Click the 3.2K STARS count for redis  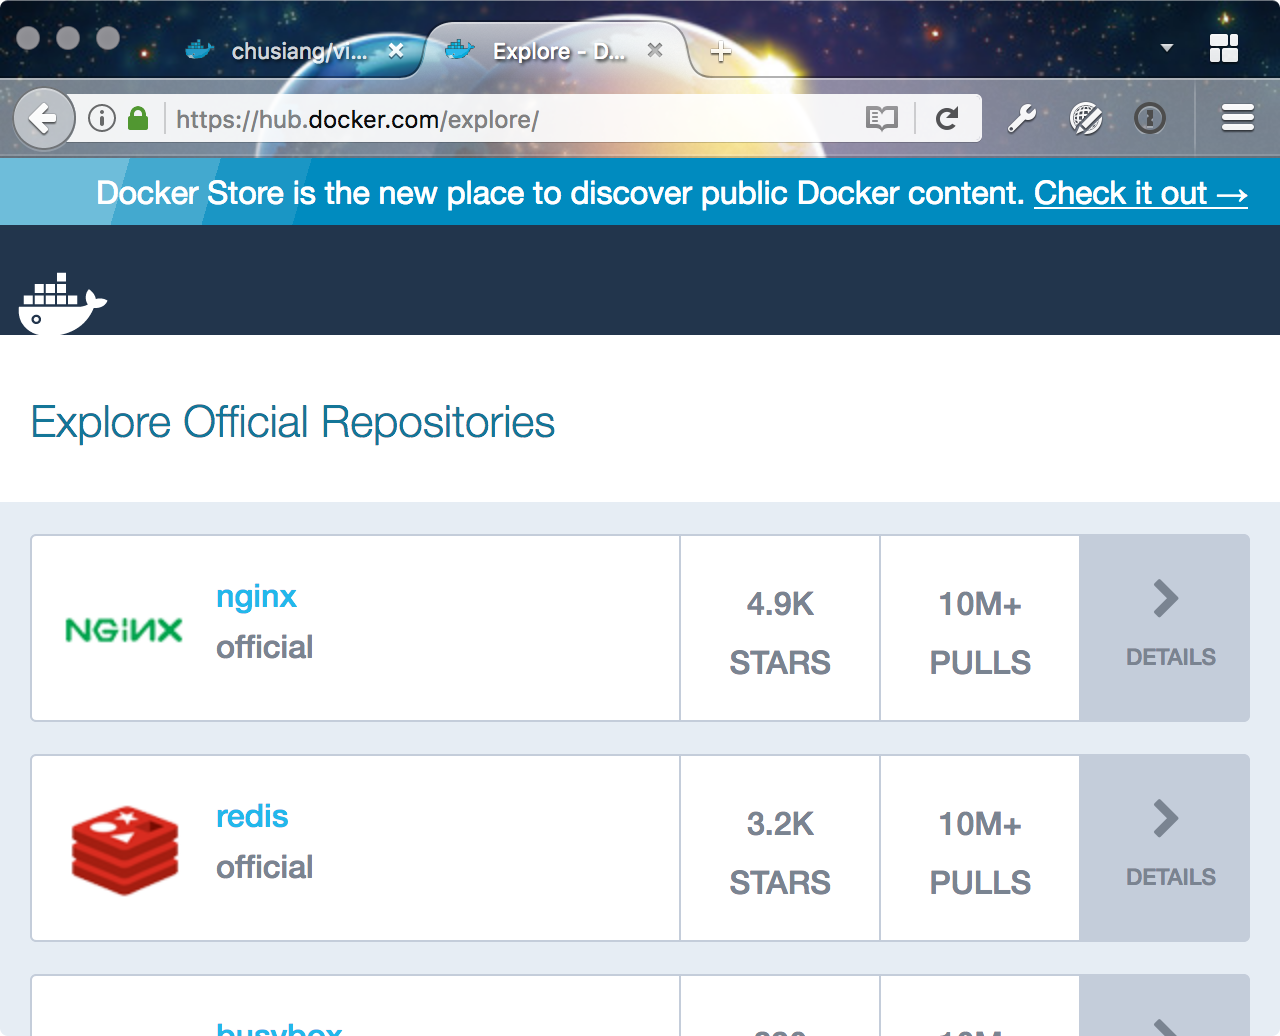point(780,853)
